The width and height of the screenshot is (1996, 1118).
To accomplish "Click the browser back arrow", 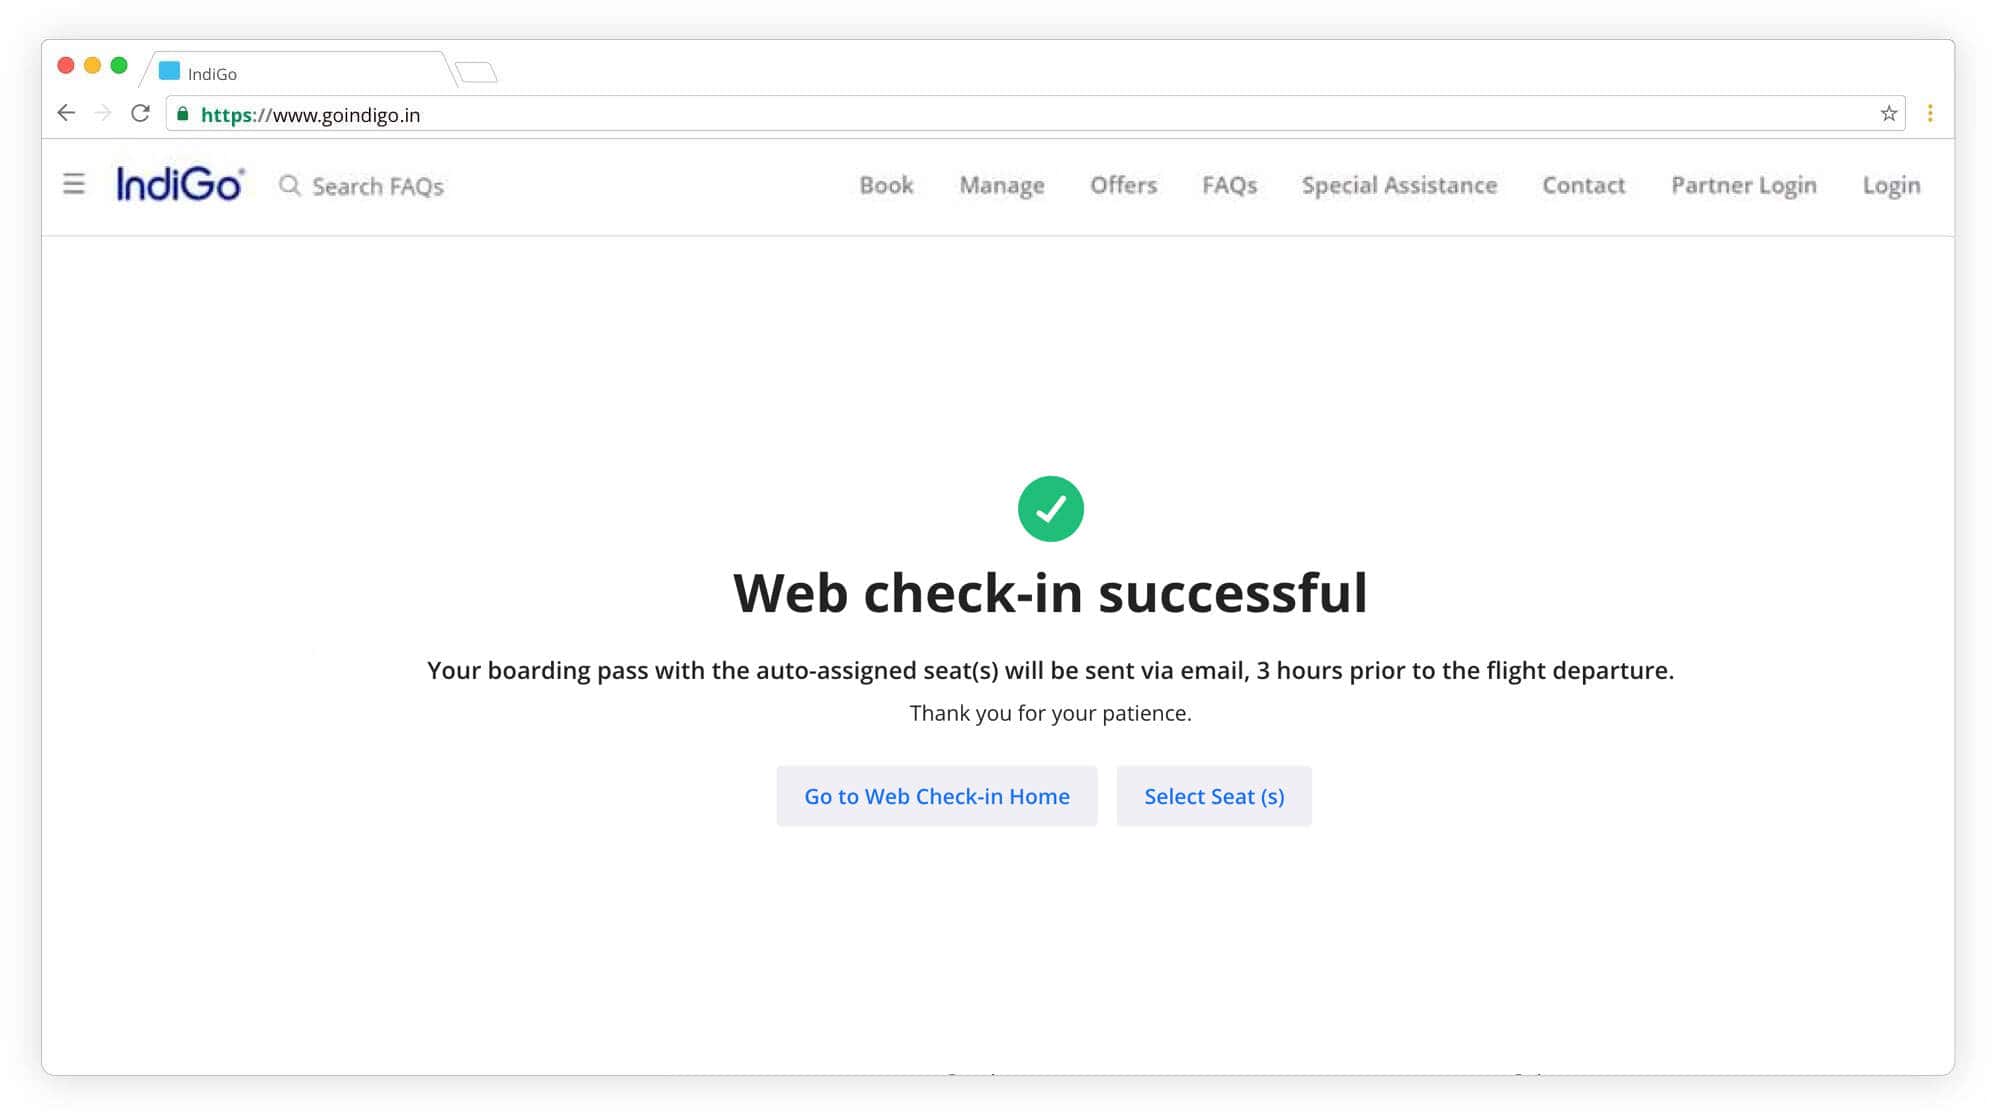I will click(66, 113).
